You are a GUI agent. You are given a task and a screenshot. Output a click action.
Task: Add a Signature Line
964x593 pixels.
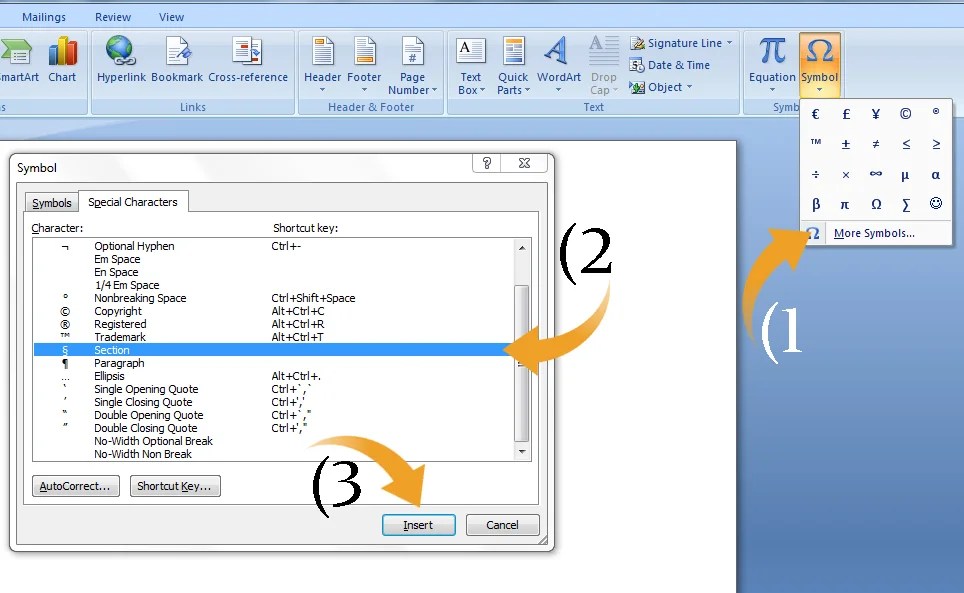coord(678,42)
